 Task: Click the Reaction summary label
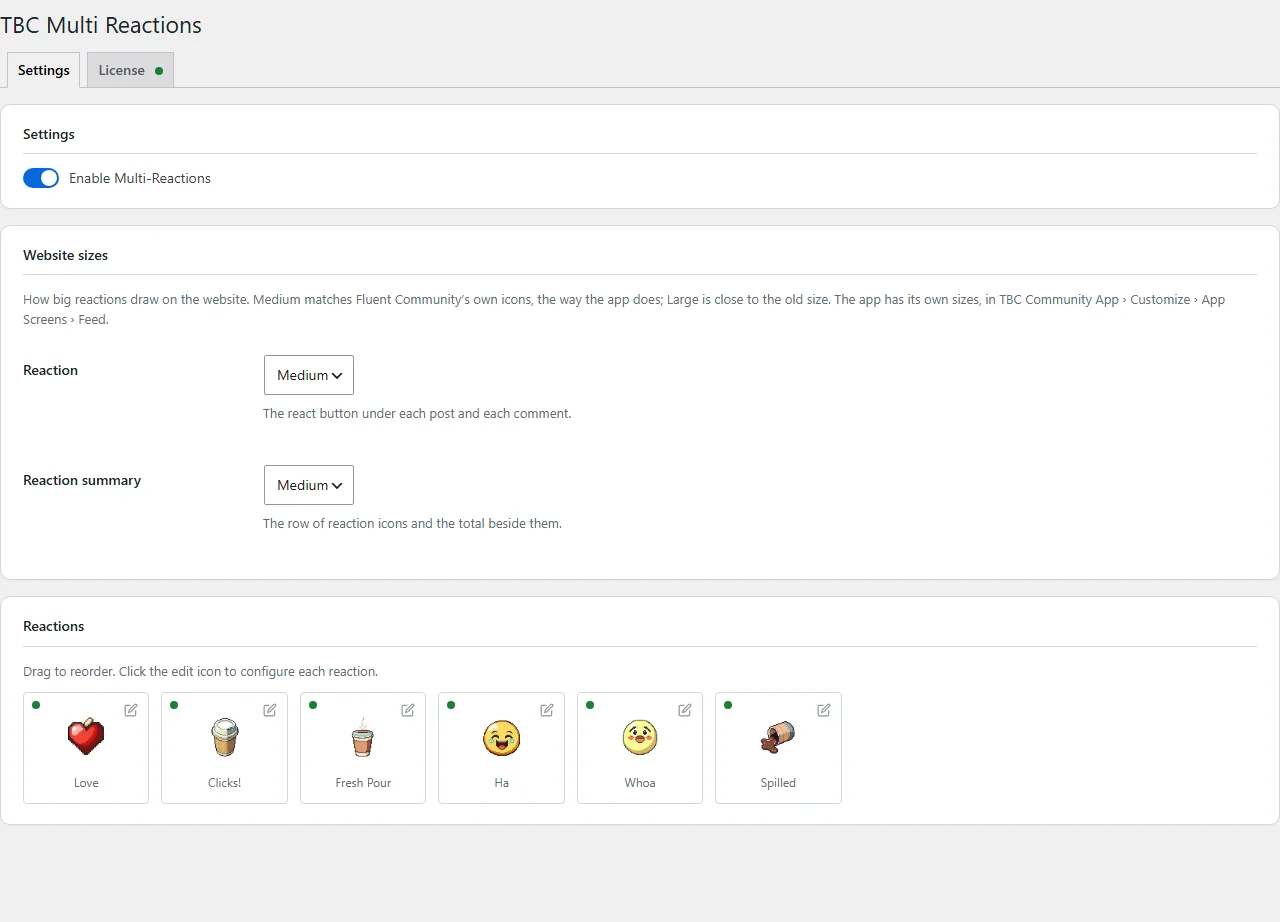point(82,480)
